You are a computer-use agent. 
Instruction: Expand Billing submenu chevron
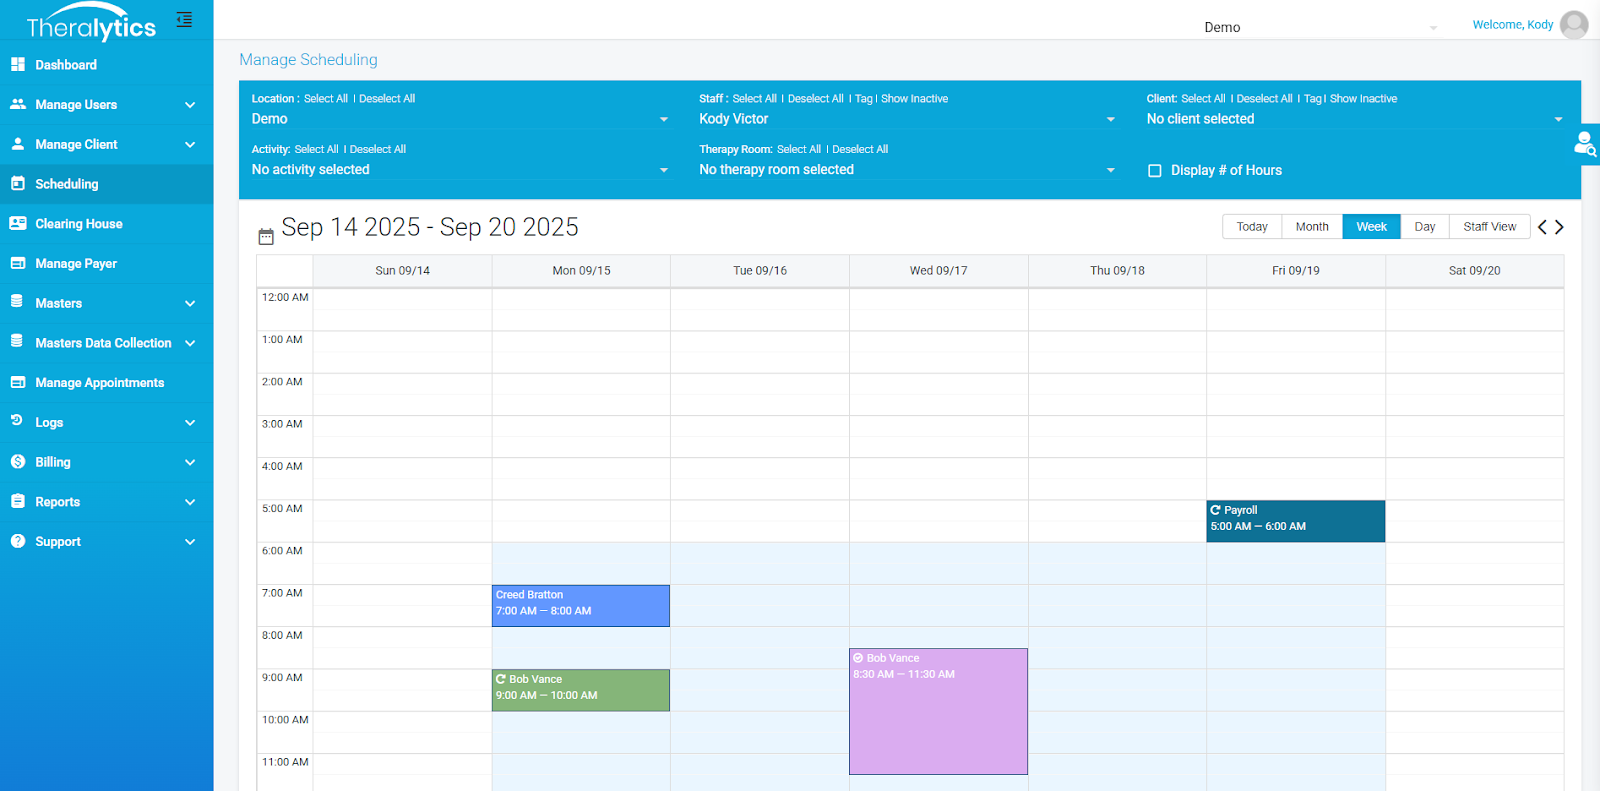(x=190, y=463)
